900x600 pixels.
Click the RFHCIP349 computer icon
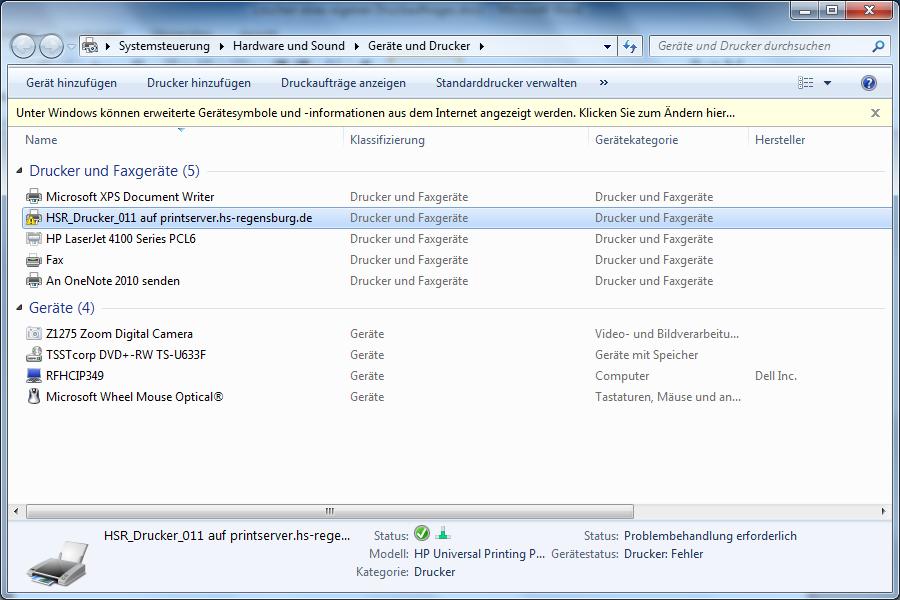click(34, 376)
